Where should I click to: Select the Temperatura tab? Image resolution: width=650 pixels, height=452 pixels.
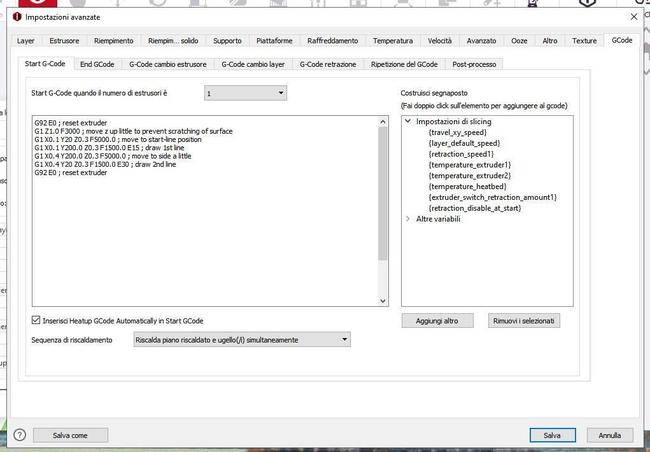(x=392, y=41)
